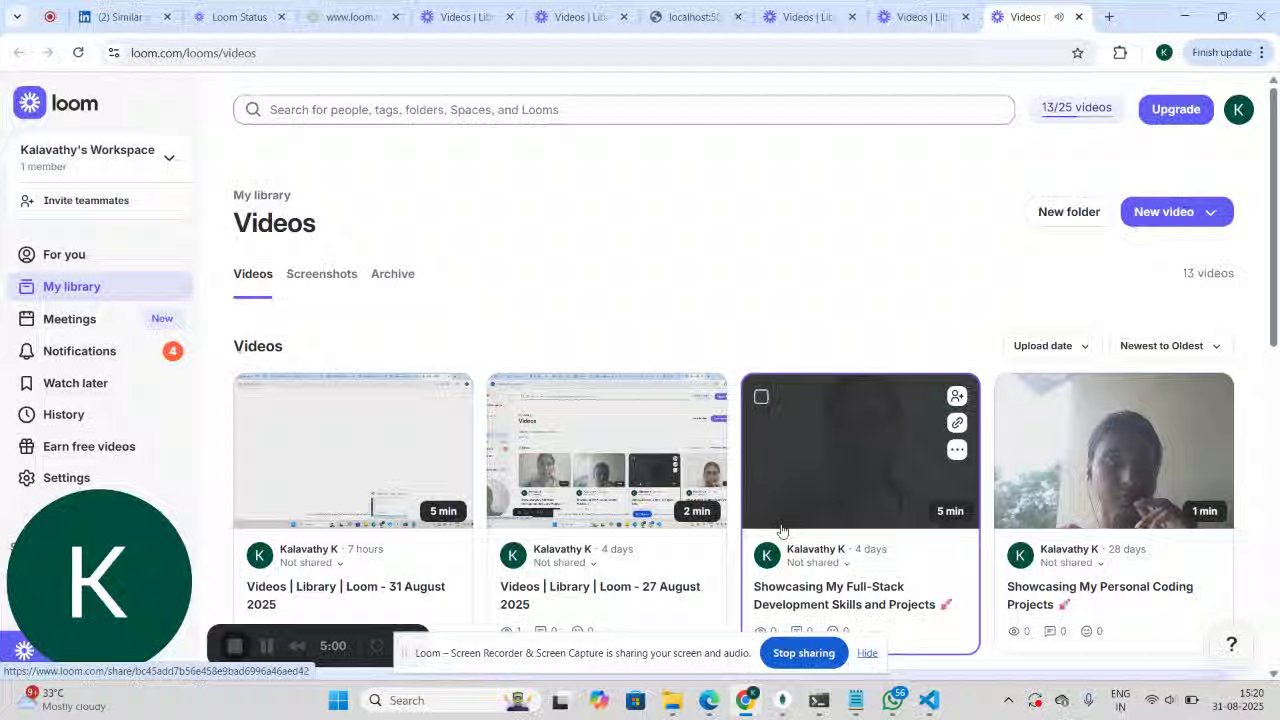1280x720 pixels.
Task: Click the New folder button
Action: [x=1069, y=212]
